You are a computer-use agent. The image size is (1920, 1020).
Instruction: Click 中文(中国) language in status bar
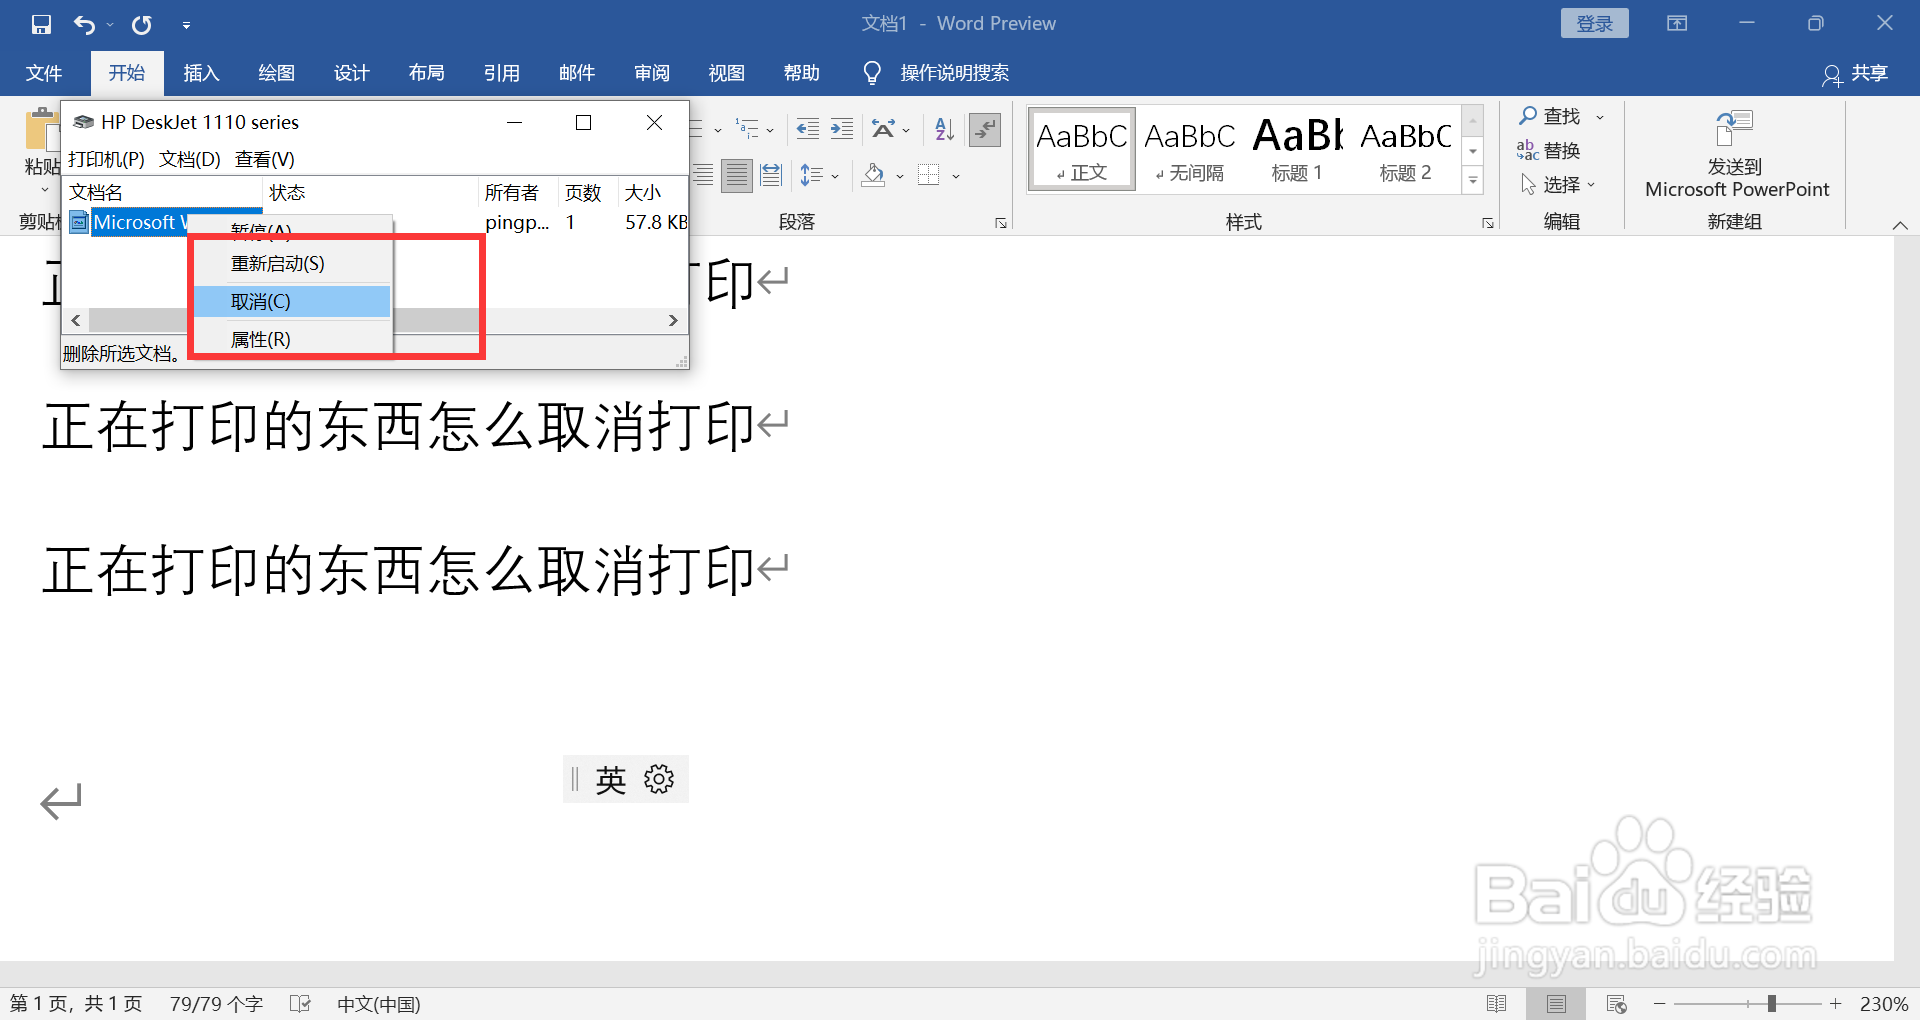[x=378, y=1004]
